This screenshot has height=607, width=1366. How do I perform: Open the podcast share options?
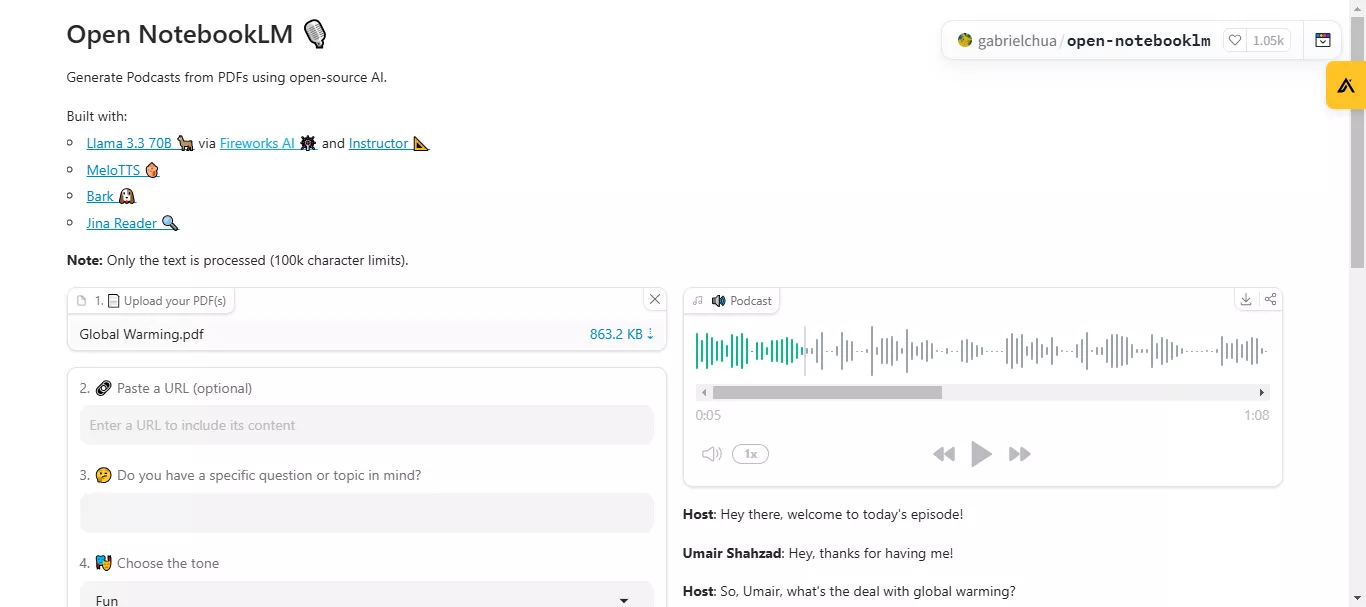1271,299
